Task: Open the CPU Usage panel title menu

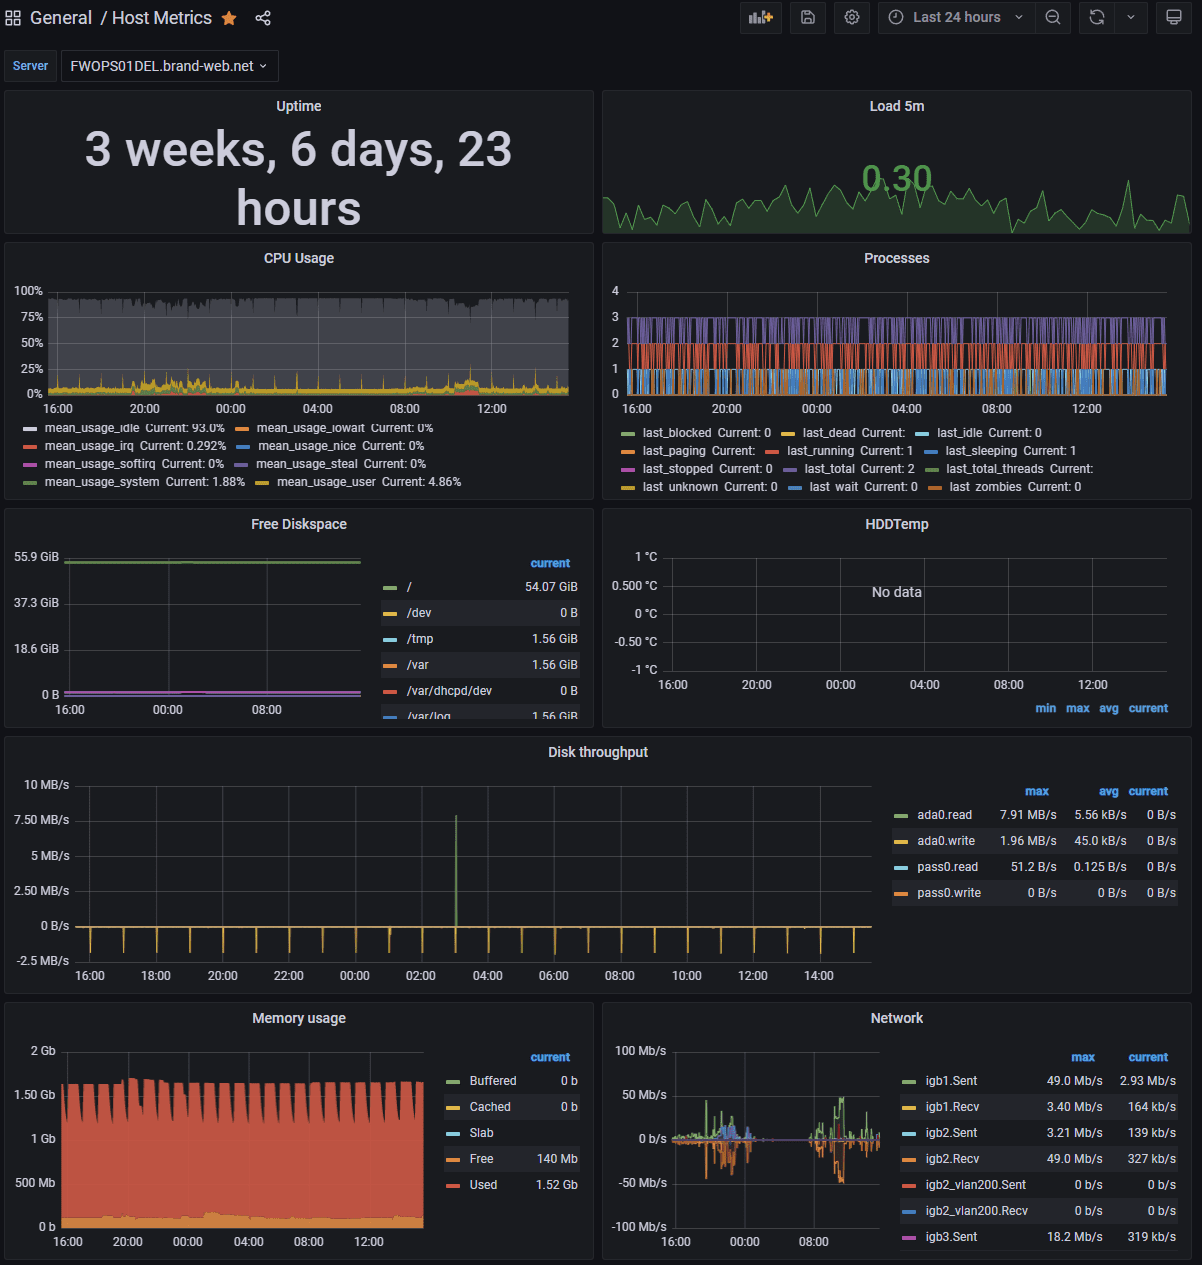Action: pos(299,258)
